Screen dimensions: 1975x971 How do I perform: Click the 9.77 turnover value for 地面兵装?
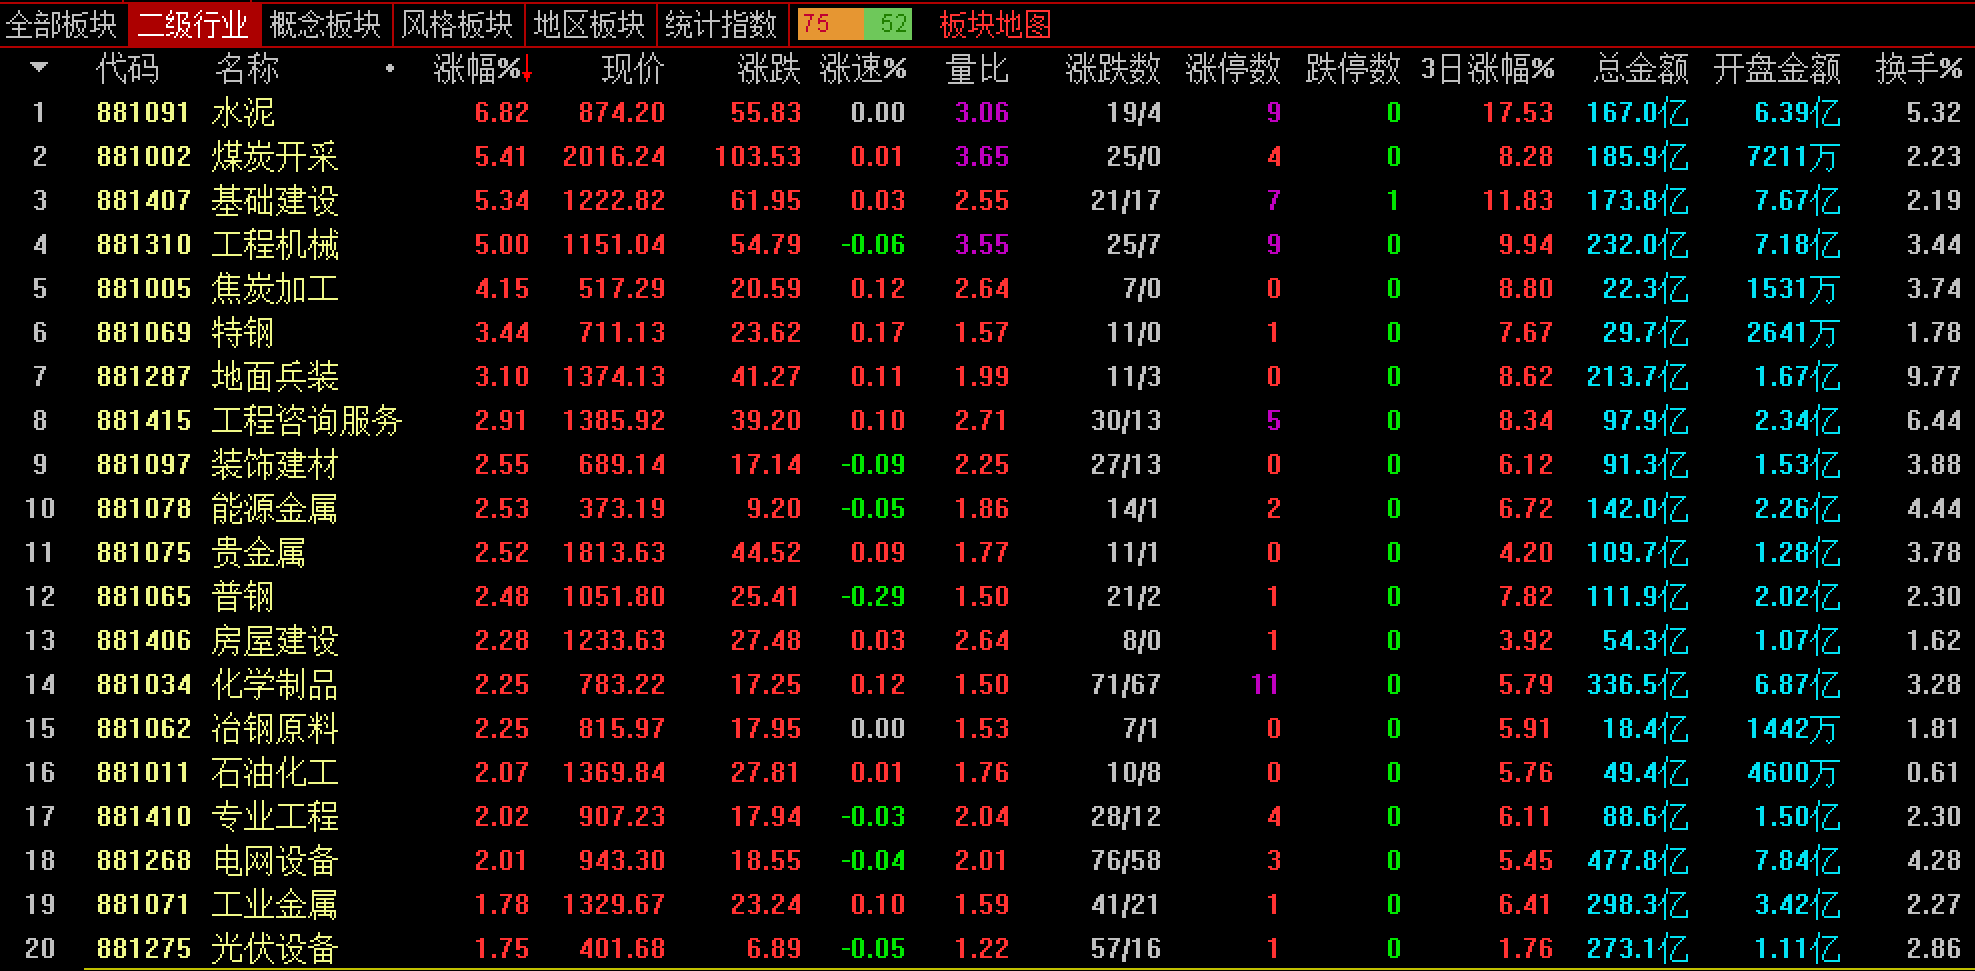pos(1934,377)
